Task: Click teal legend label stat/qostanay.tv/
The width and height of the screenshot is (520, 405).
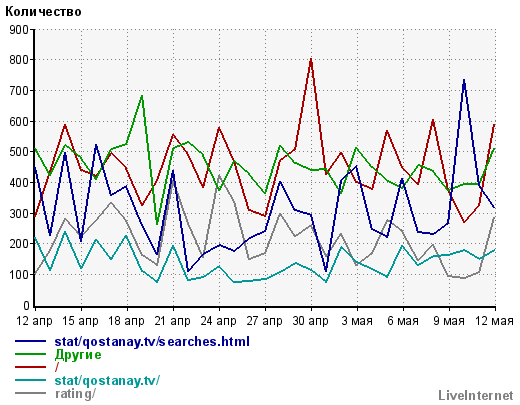Action: pyautogui.click(x=107, y=381)
